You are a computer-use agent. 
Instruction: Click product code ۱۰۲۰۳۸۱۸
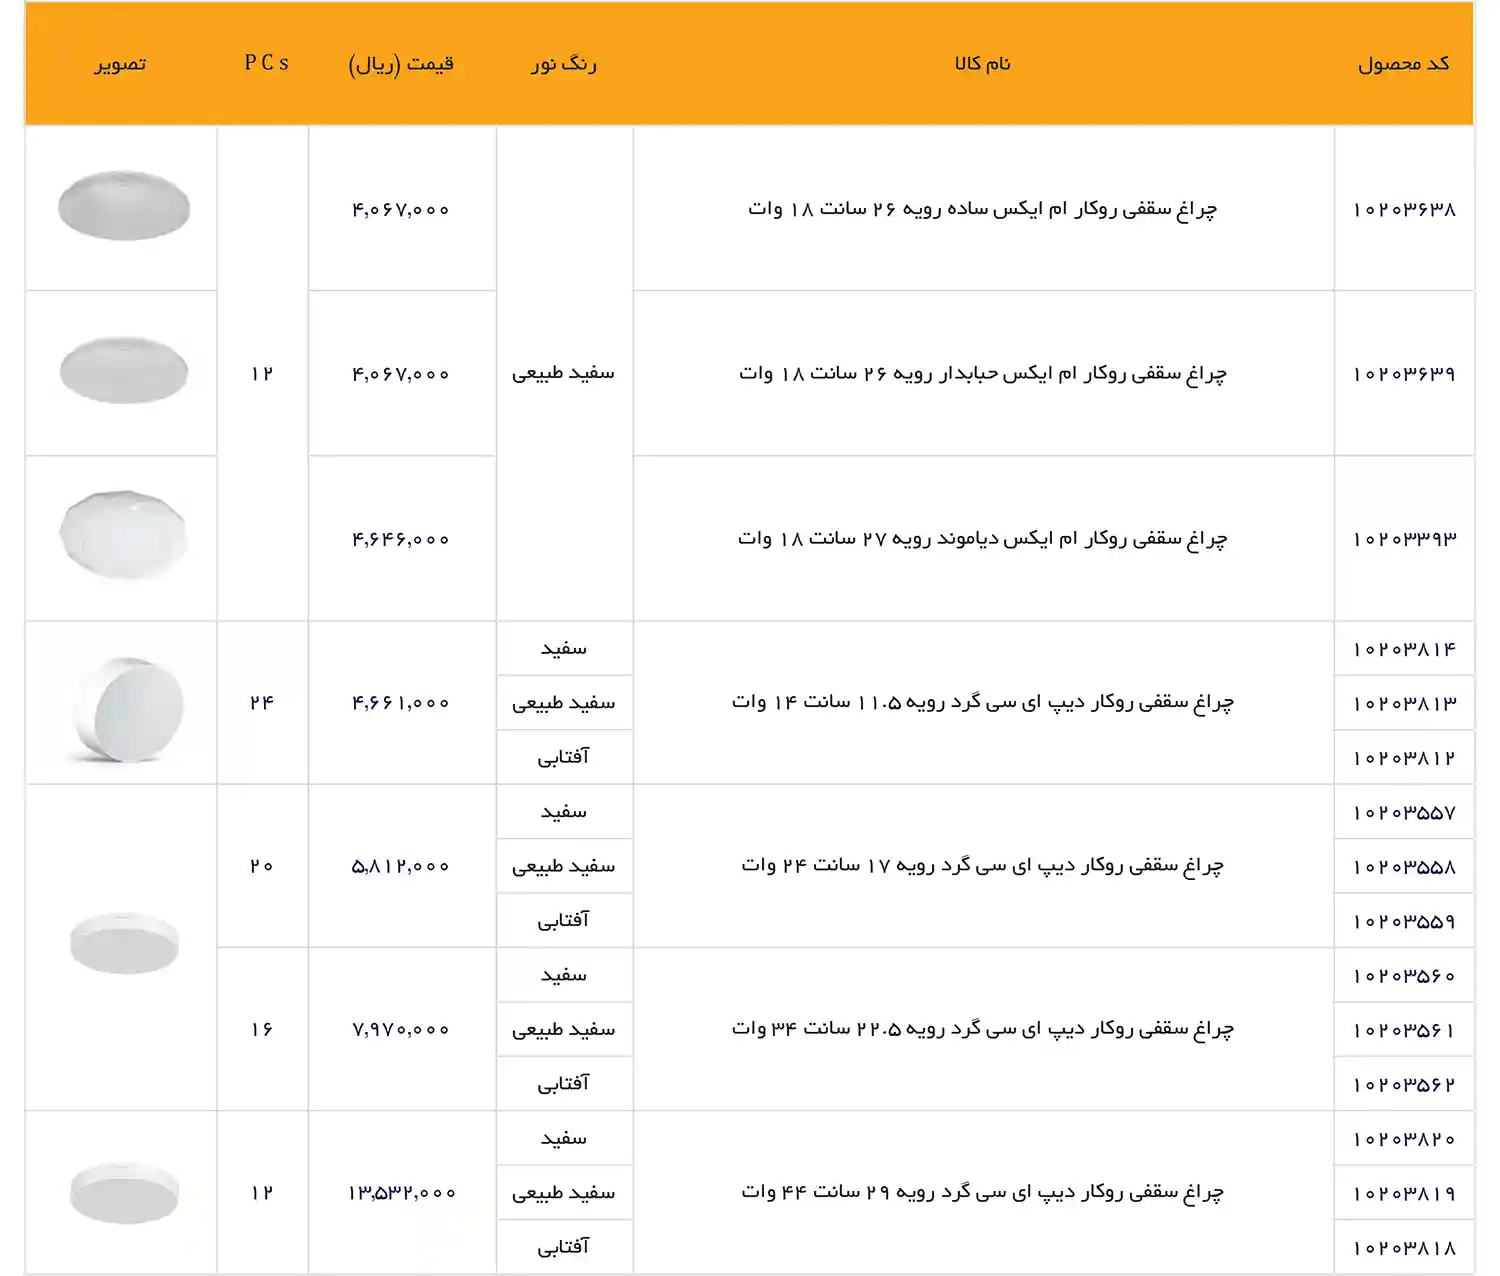(1404, 1247)
